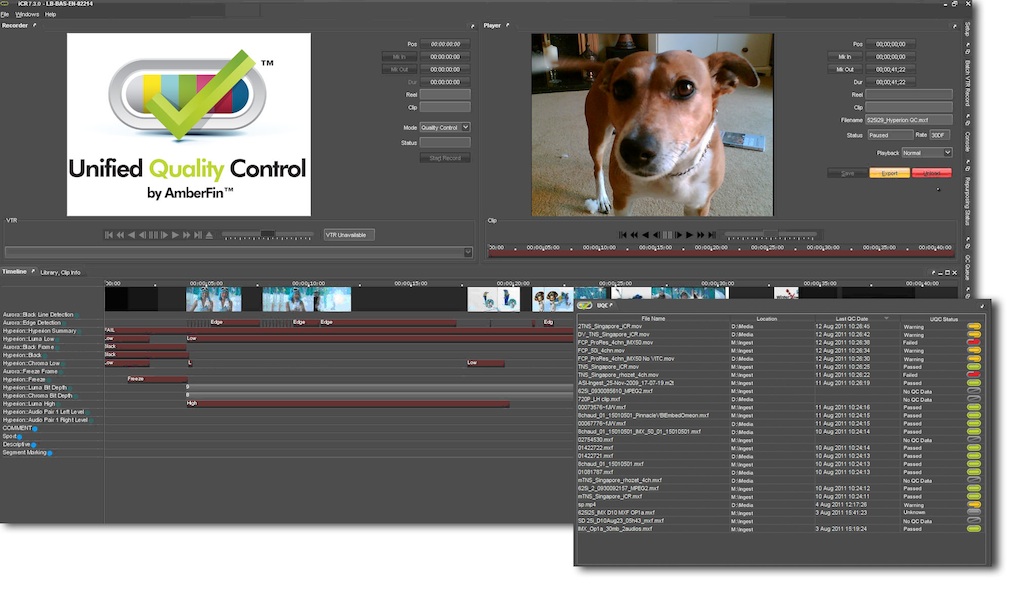The image size is (1024, 594).
Task: Undock the UQC panel with pin icon
Action: pyautogui.click(x=611, y=305)
